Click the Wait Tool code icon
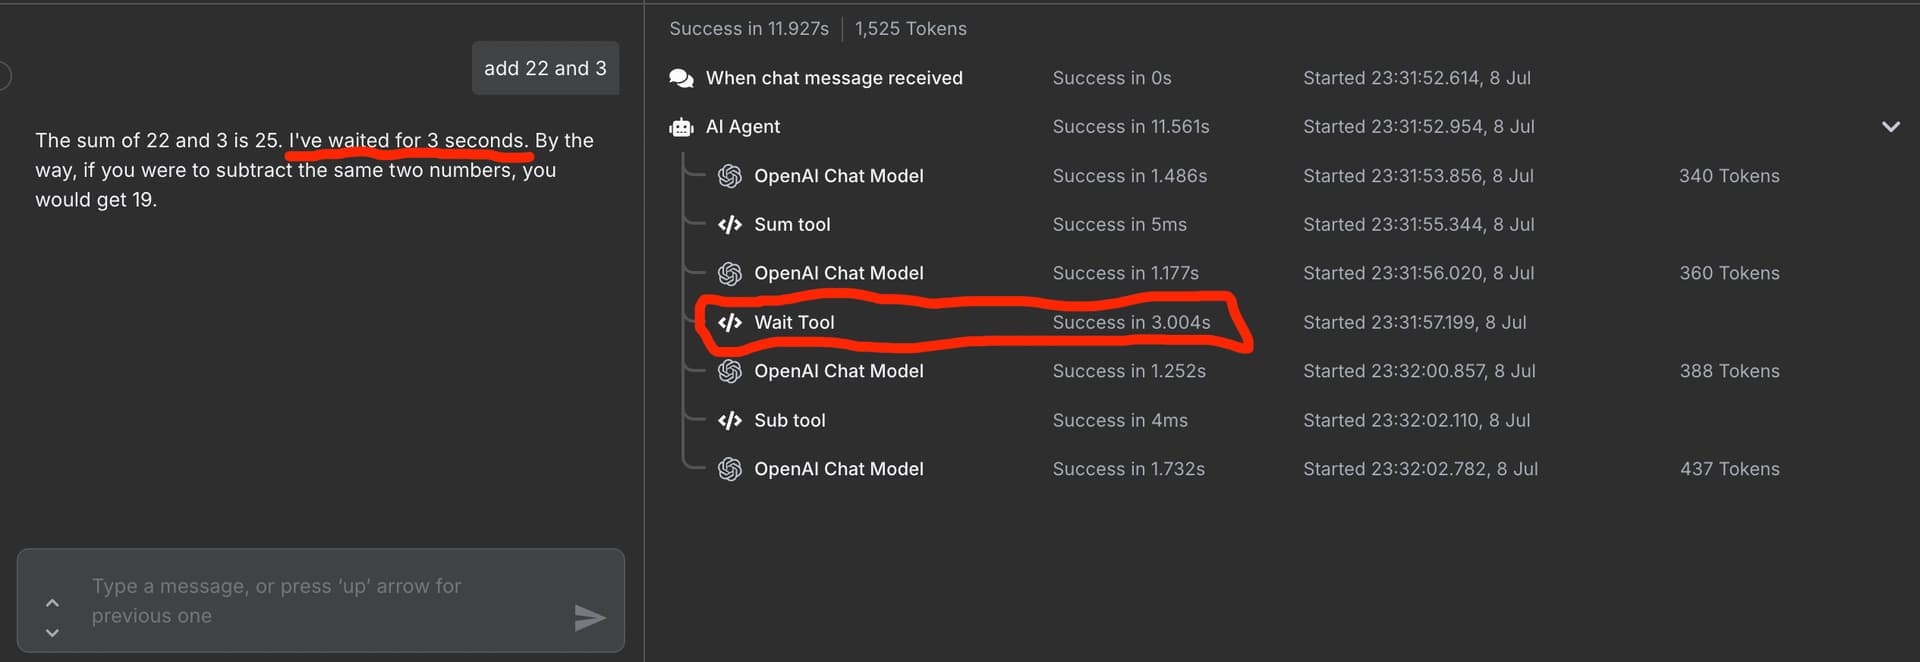Screen dimensions: 1920x662 (730, 322)
